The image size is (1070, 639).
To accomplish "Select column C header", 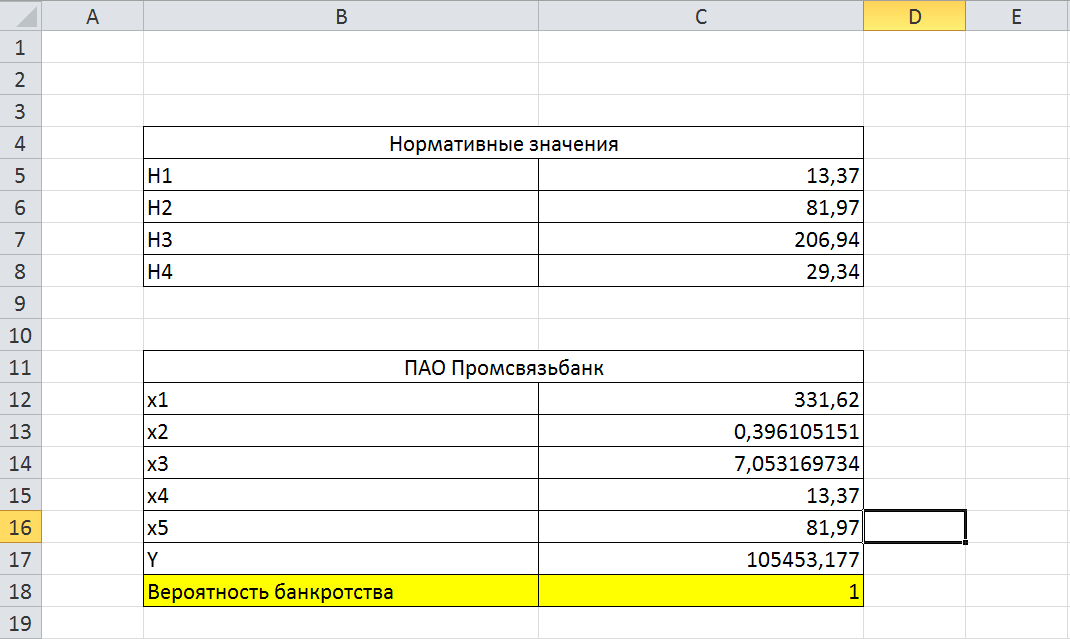I will (701, 16).
